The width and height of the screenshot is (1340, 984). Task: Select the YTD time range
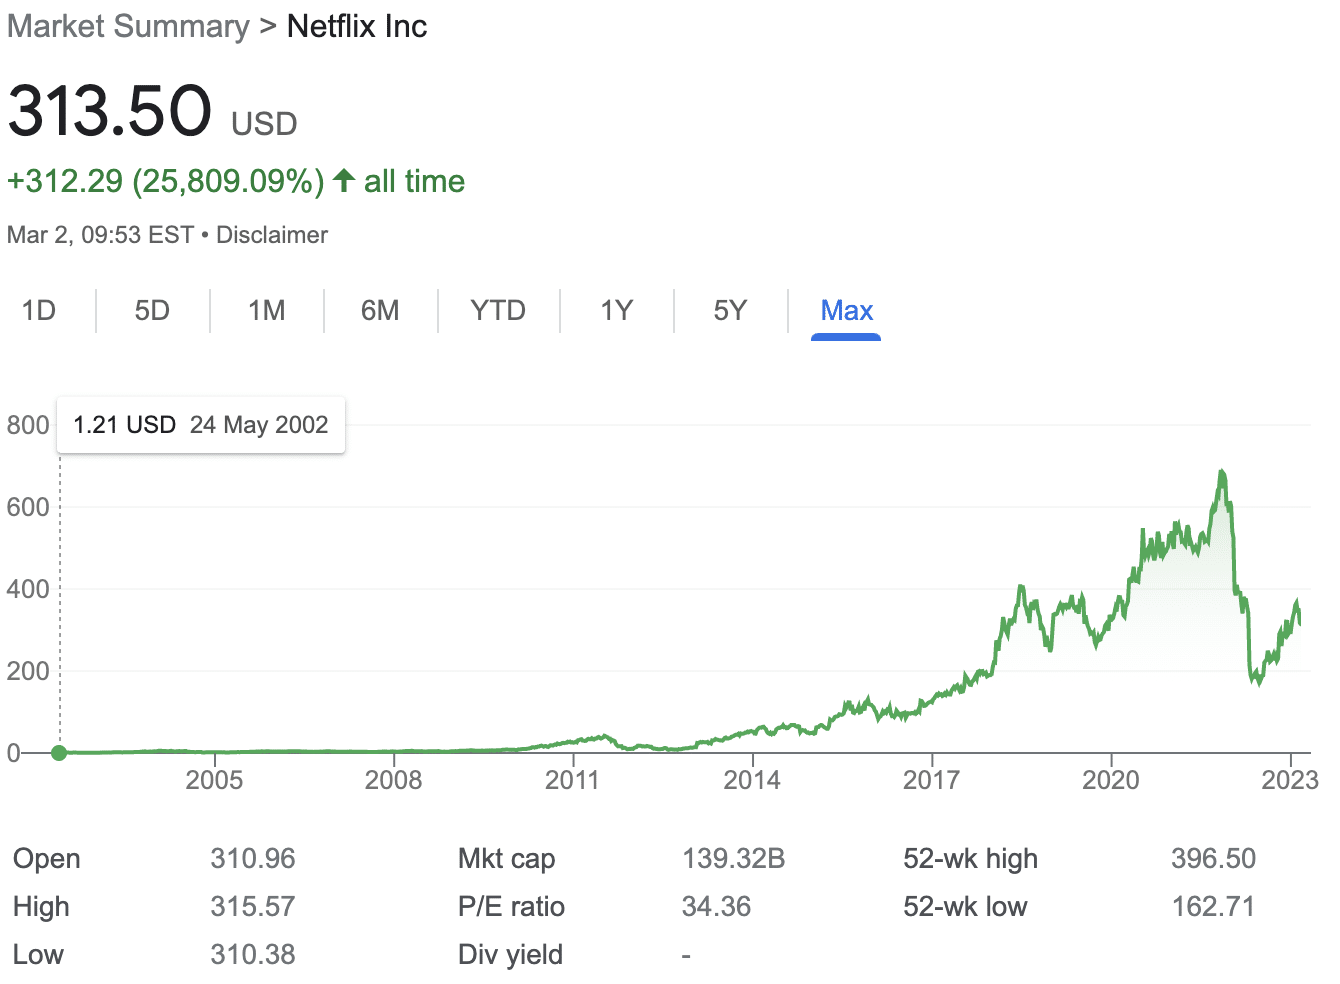pos(497,310)
